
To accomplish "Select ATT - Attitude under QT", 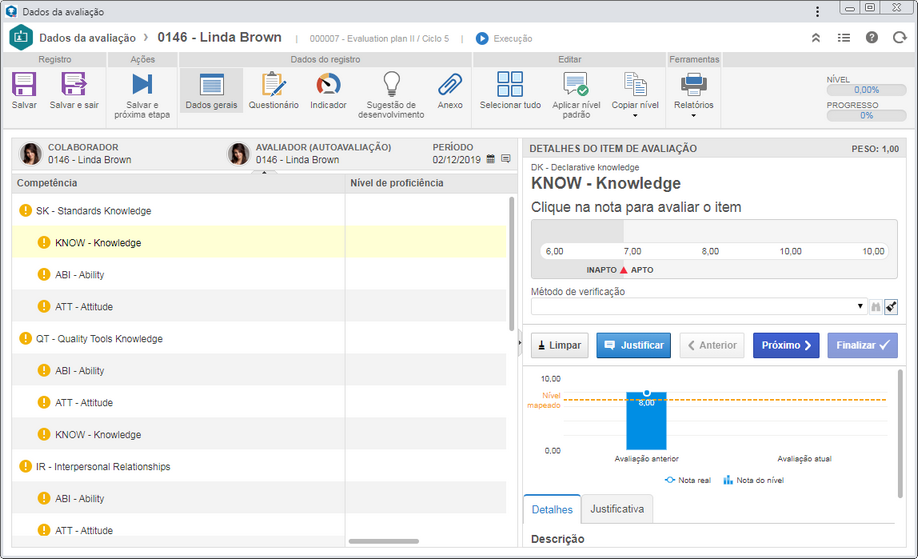I will tap(259, 403).
